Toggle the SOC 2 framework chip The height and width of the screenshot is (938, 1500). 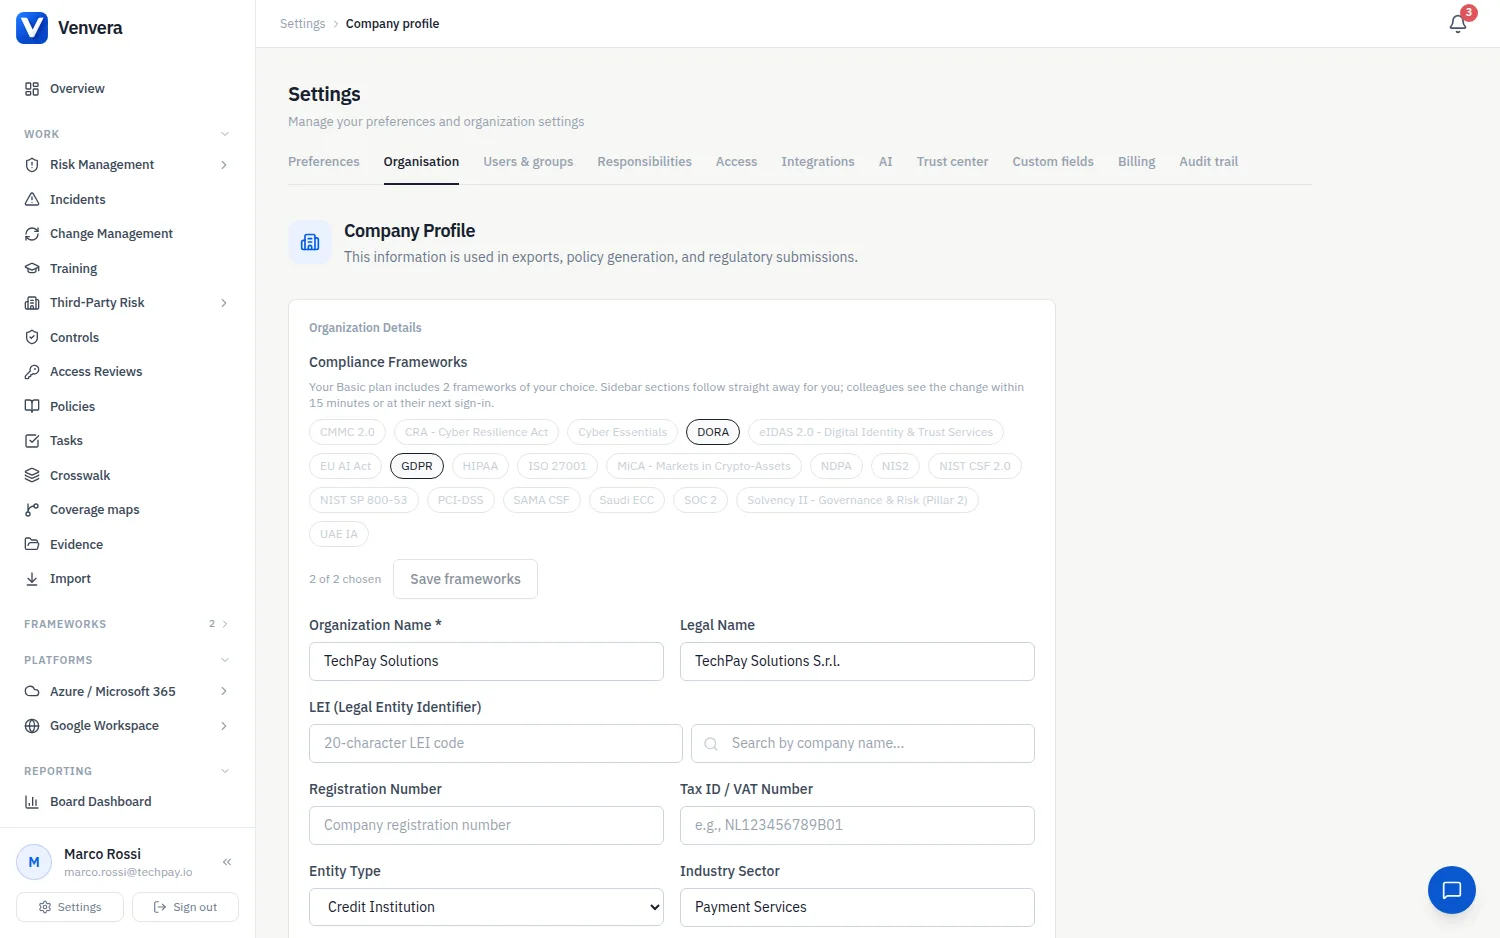[700, 500]
